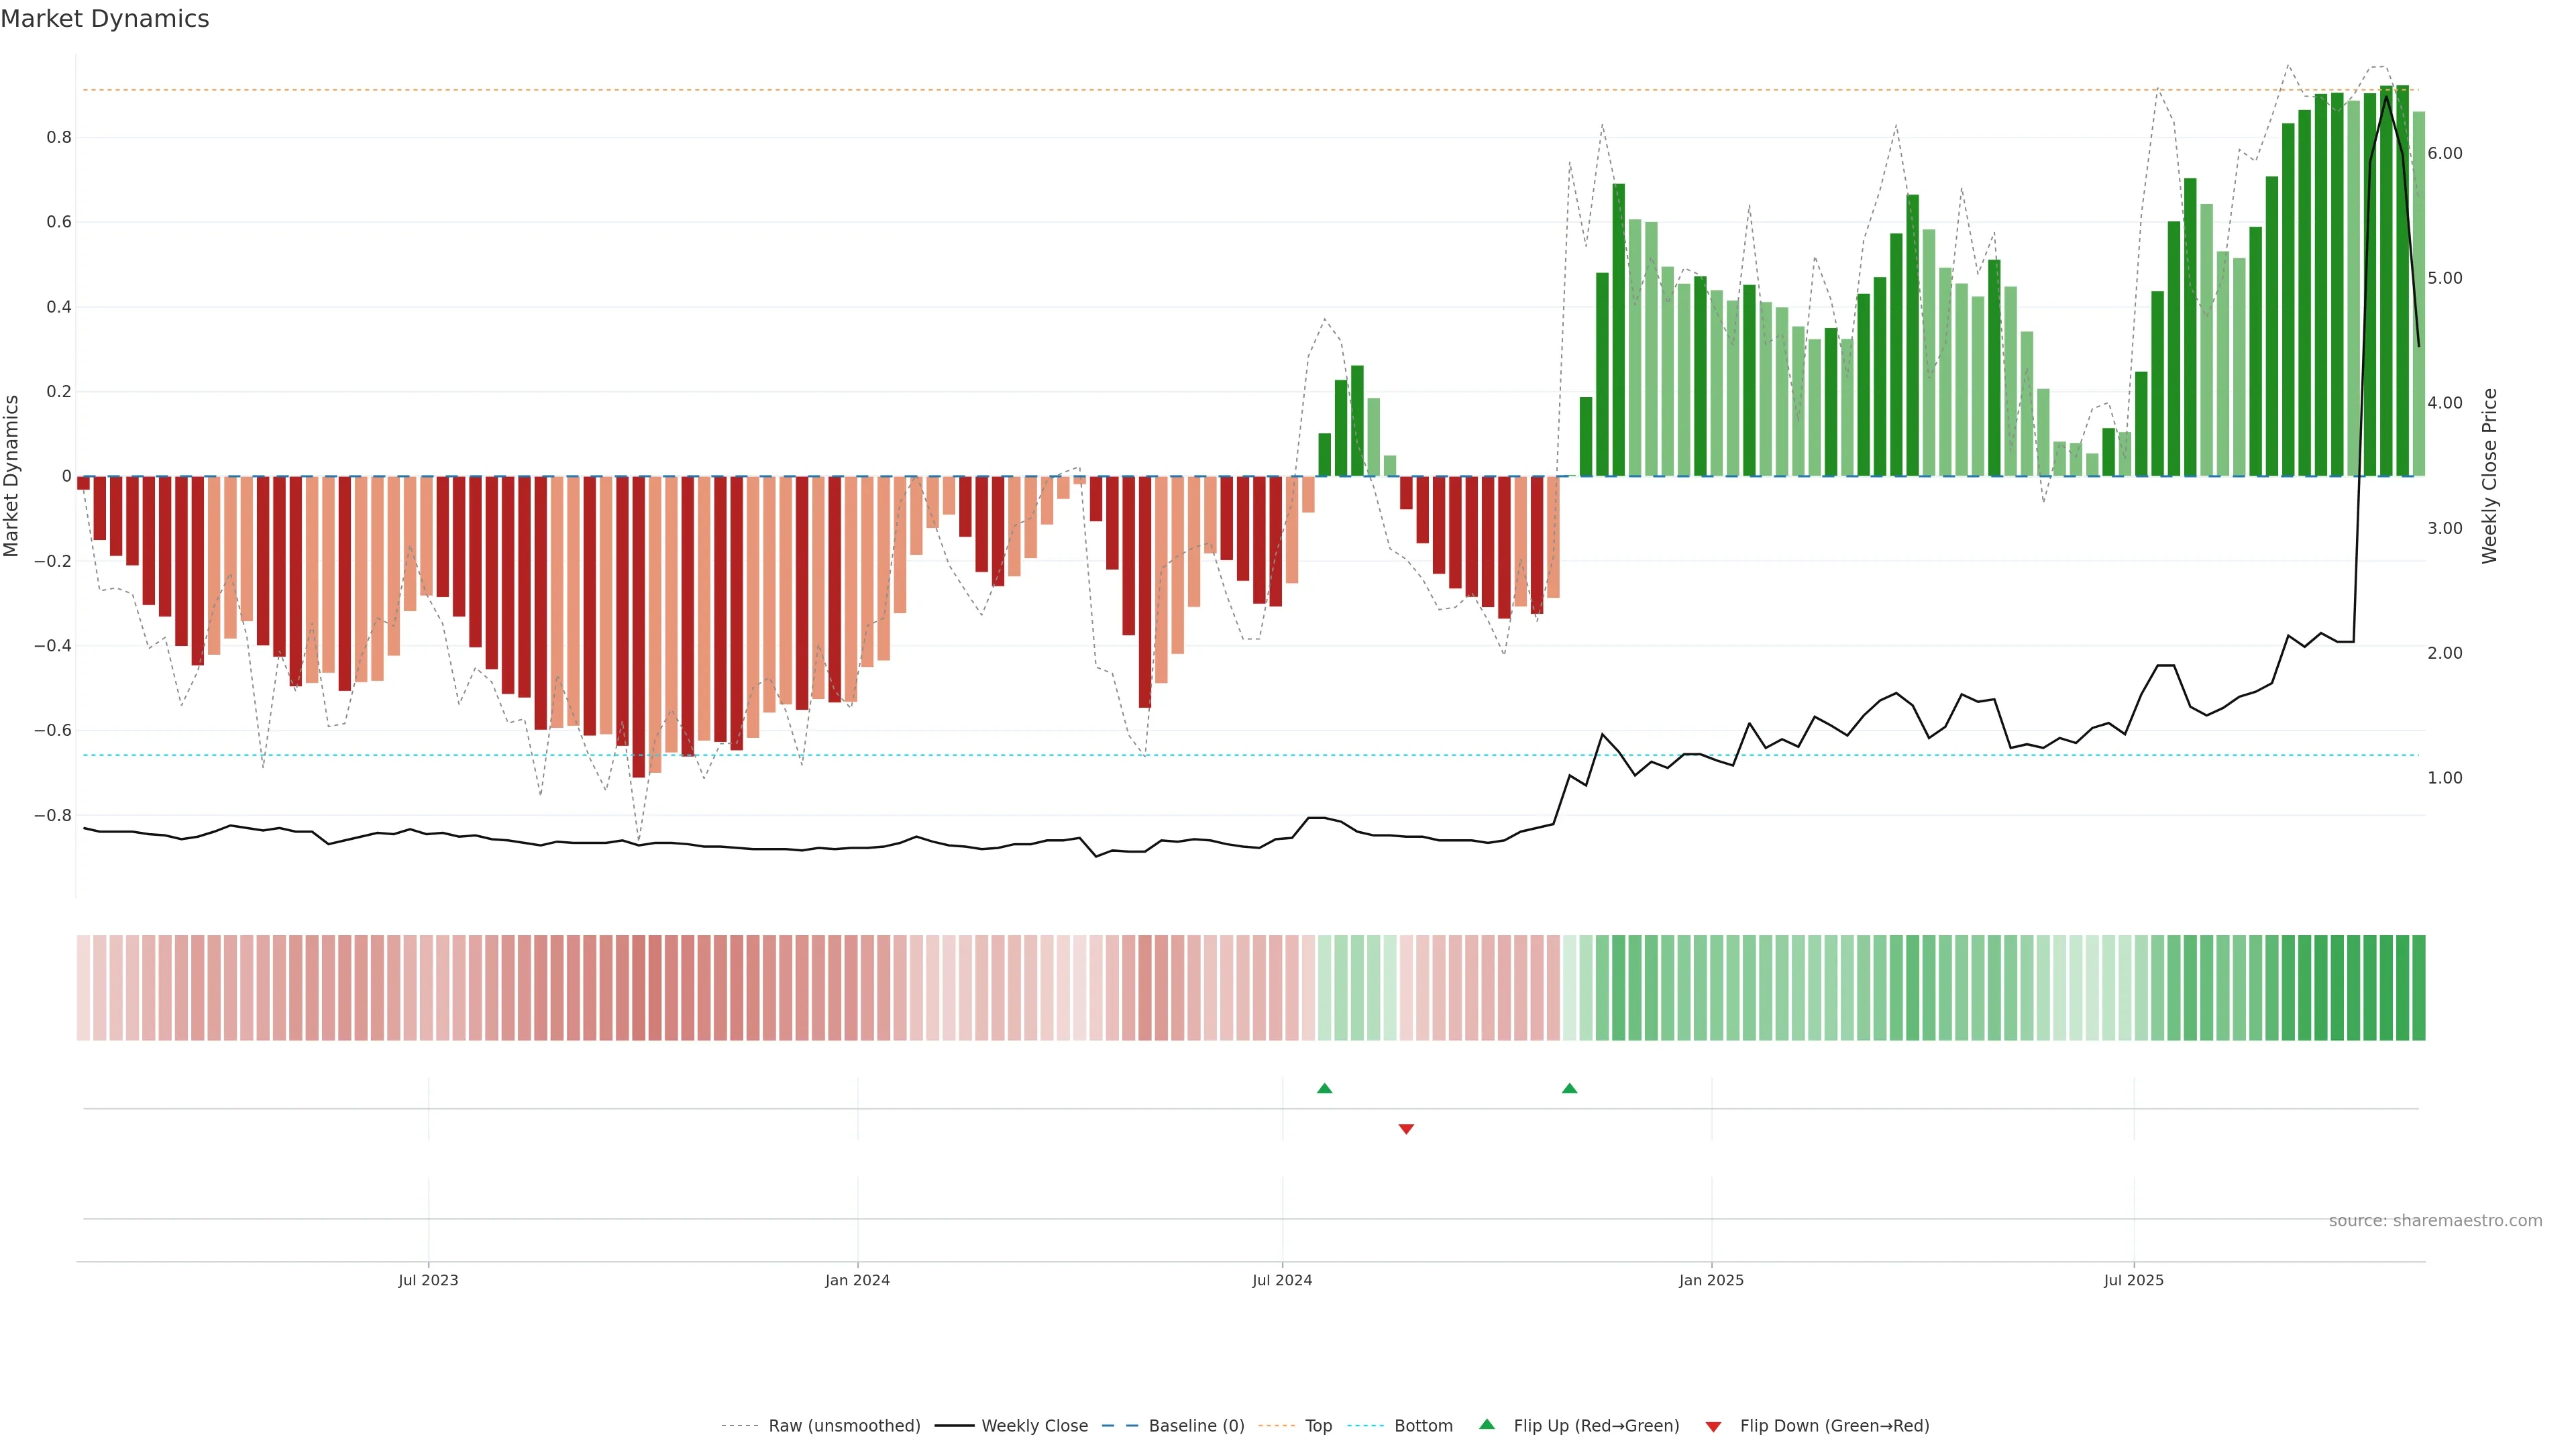Hide the Top series via its legend entry

(1318, 1426)
